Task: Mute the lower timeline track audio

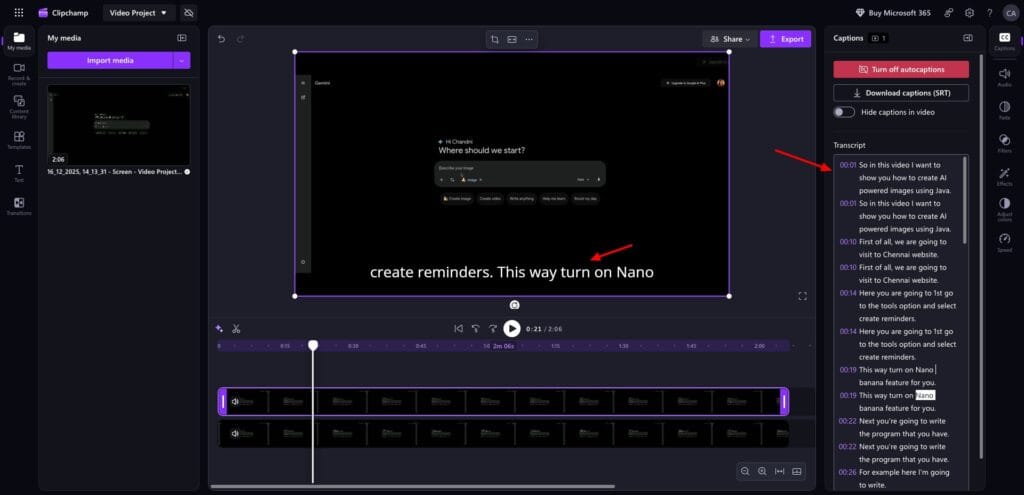Action: point(235,434)
